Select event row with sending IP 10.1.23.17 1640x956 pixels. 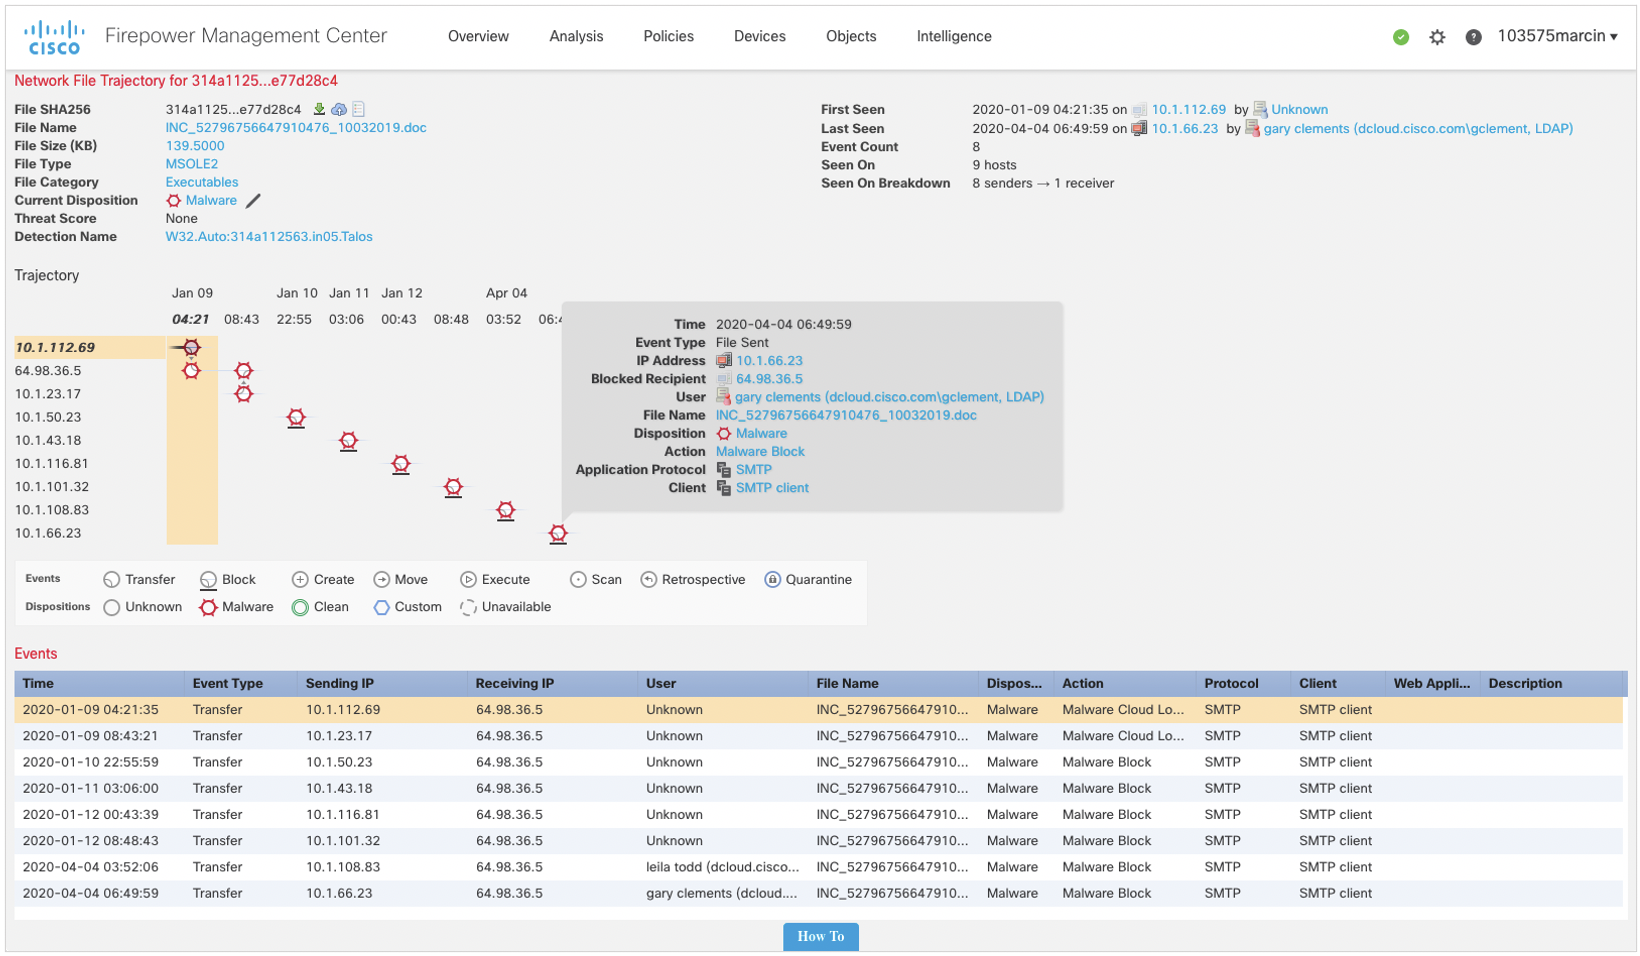pyautogui.click(x=819, y=736)
